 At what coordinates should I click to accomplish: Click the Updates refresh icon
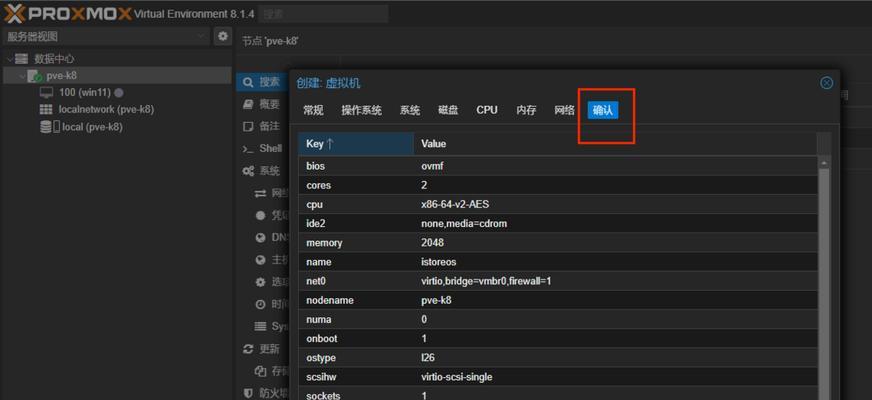248,349
